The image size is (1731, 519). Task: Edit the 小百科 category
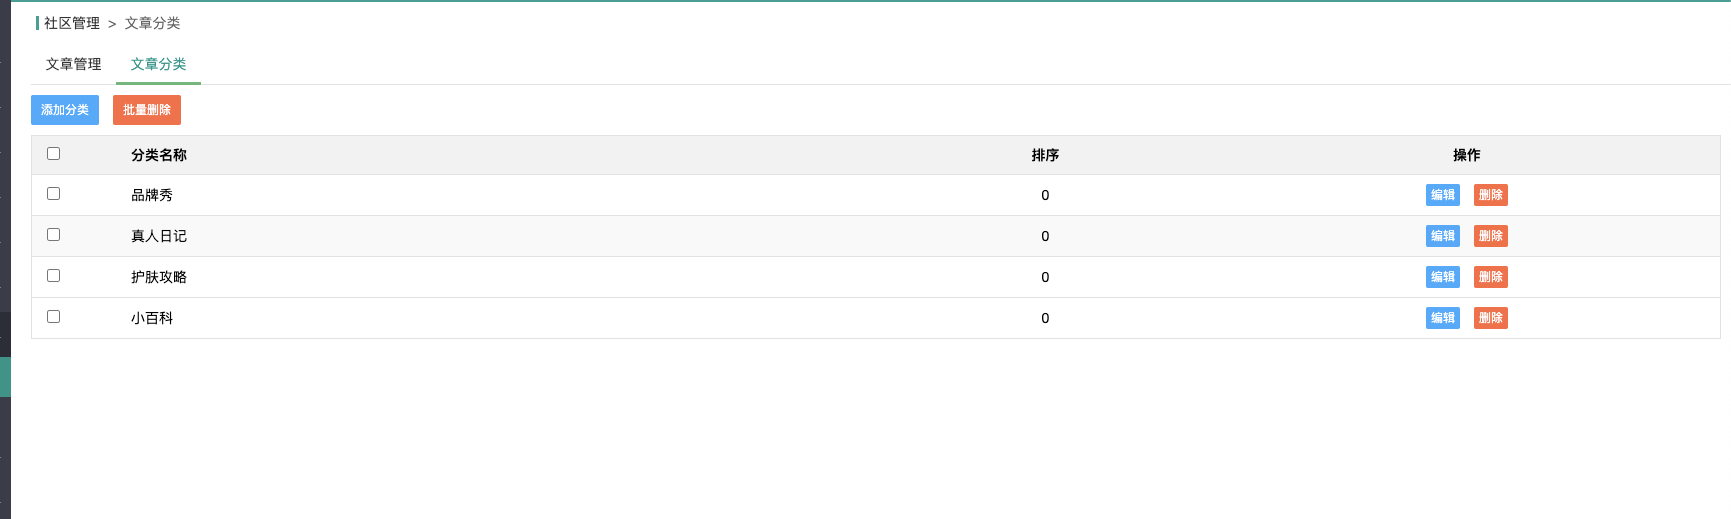tap(1443, 318)
